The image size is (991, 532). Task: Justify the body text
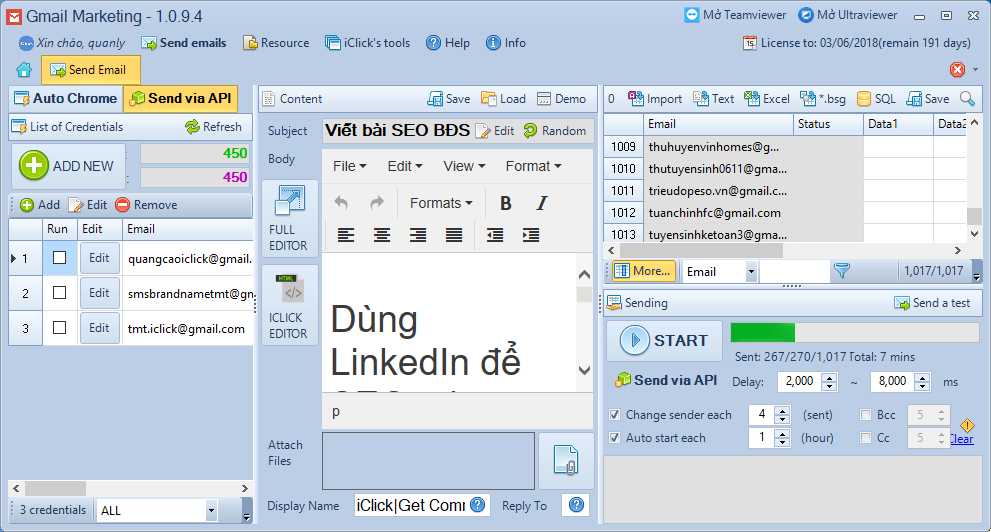(454, 236)
